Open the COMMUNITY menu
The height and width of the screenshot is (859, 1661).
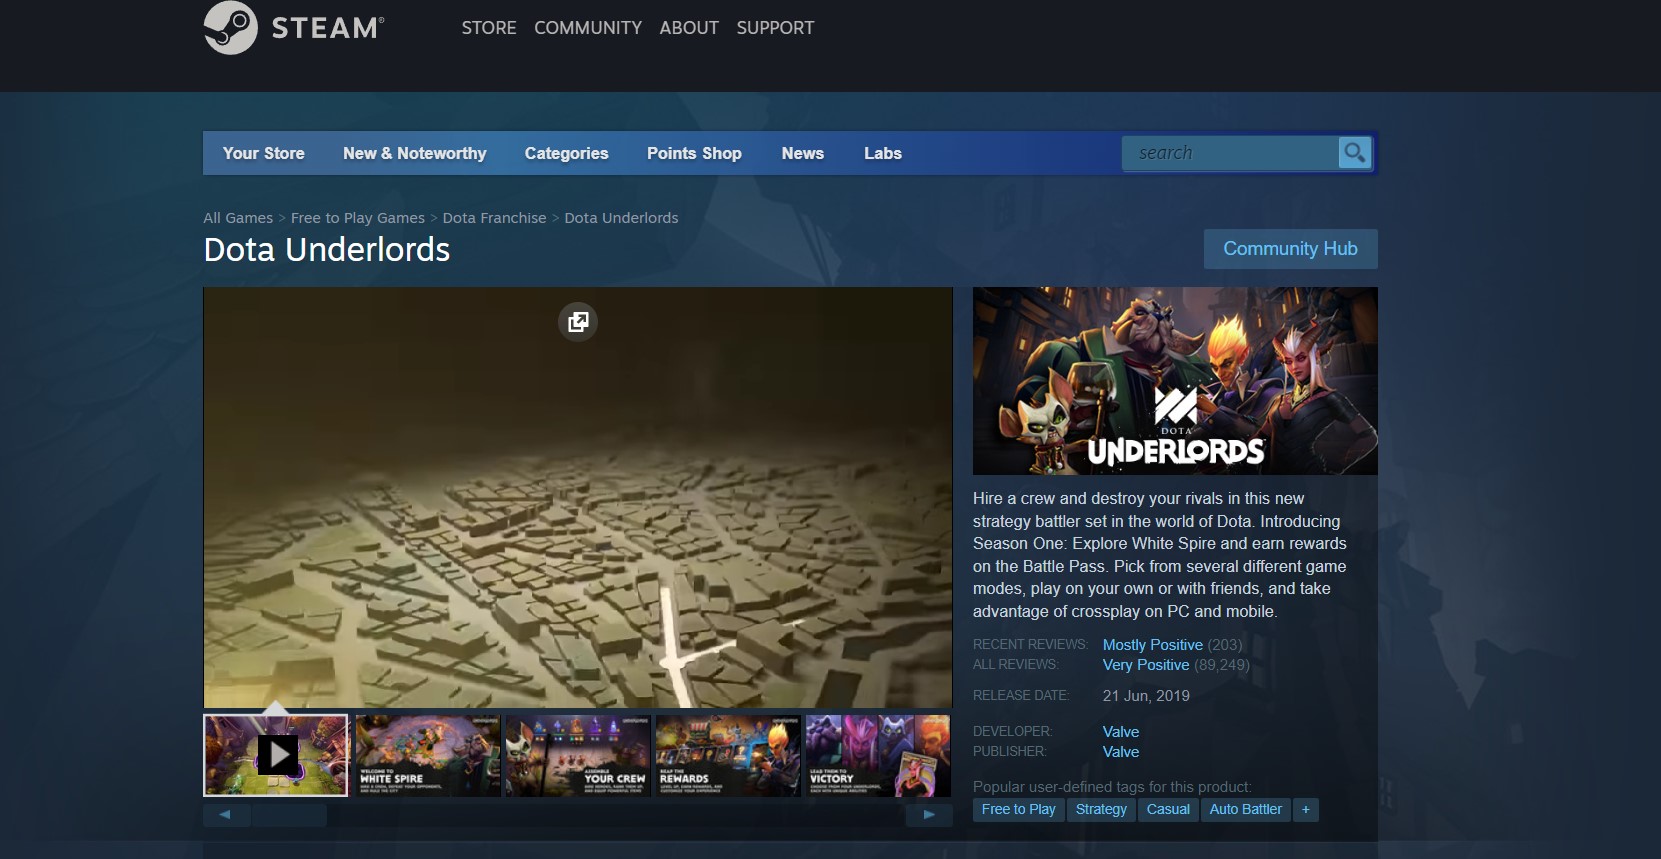[588, 28]
